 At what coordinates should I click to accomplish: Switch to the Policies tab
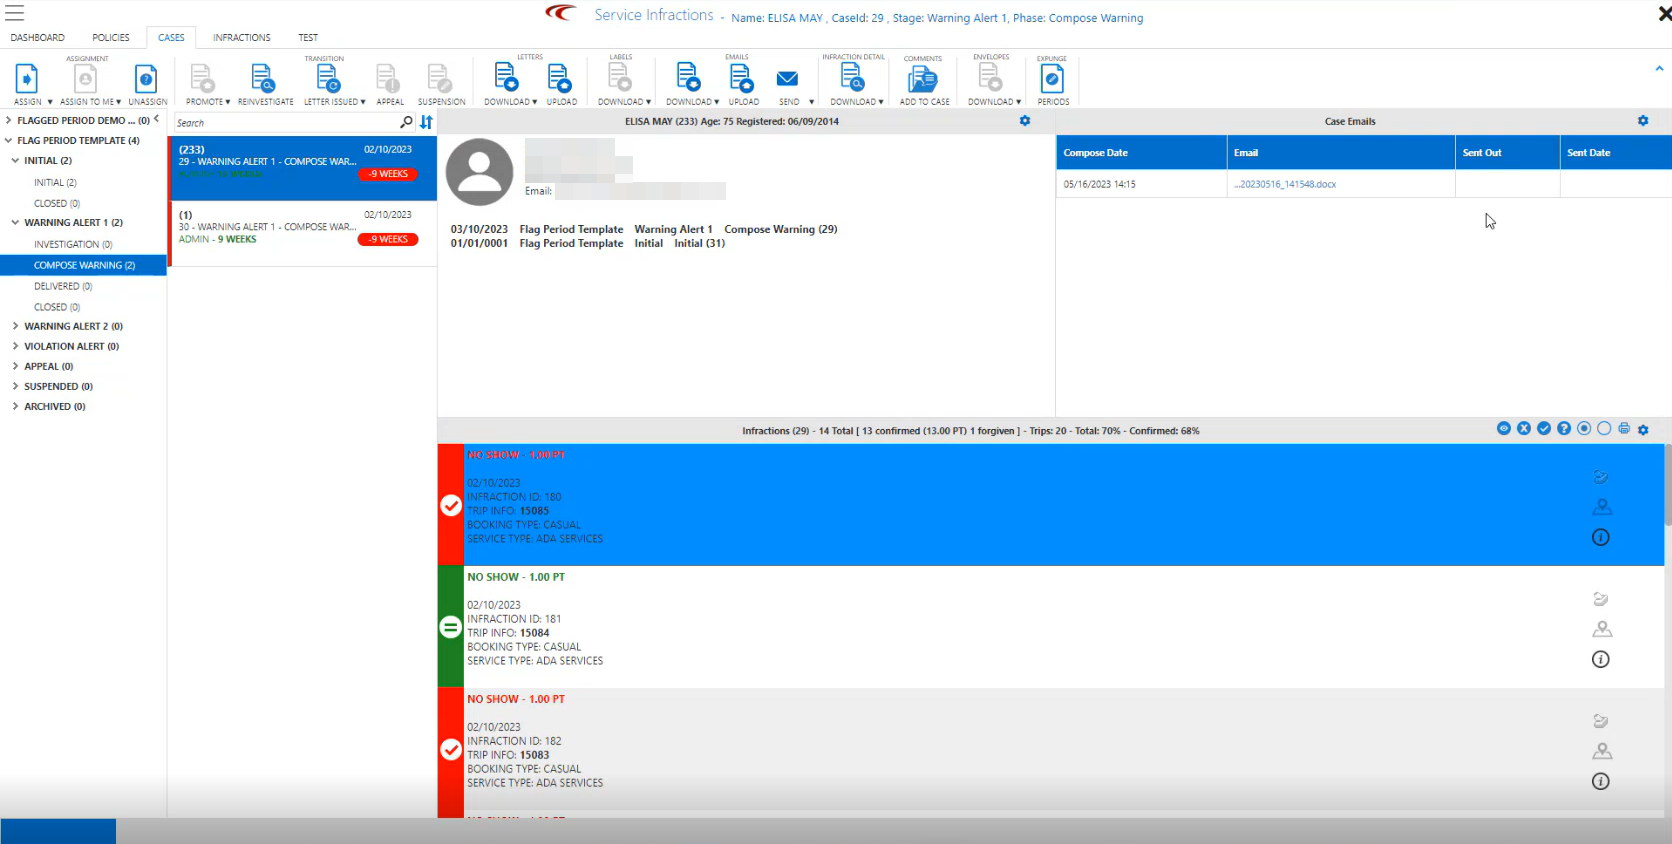[x=111, y=37]
